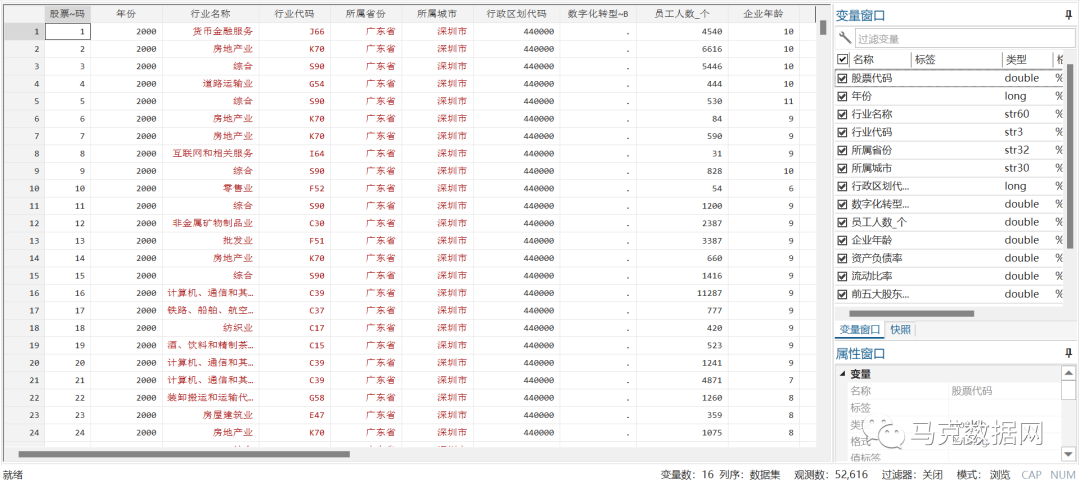Select row number 12 header
1080x481 pixels.
(x=23, y=223)
